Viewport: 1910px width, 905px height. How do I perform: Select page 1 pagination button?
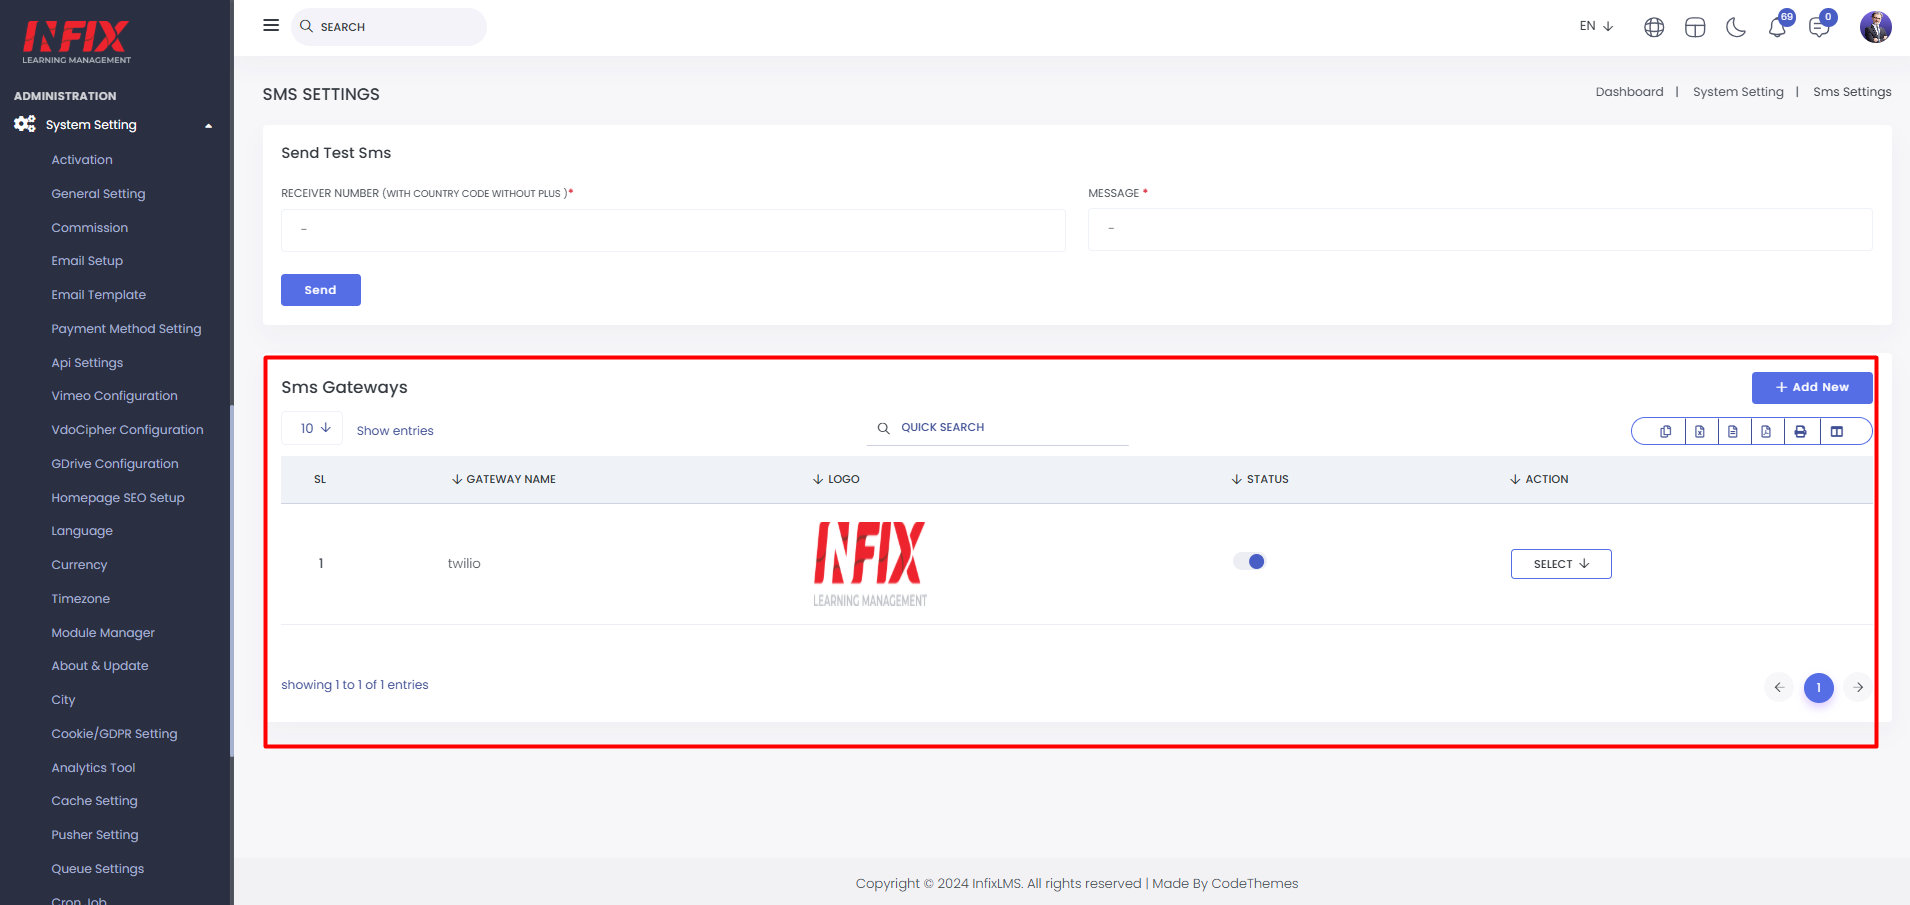[1819, 688]
